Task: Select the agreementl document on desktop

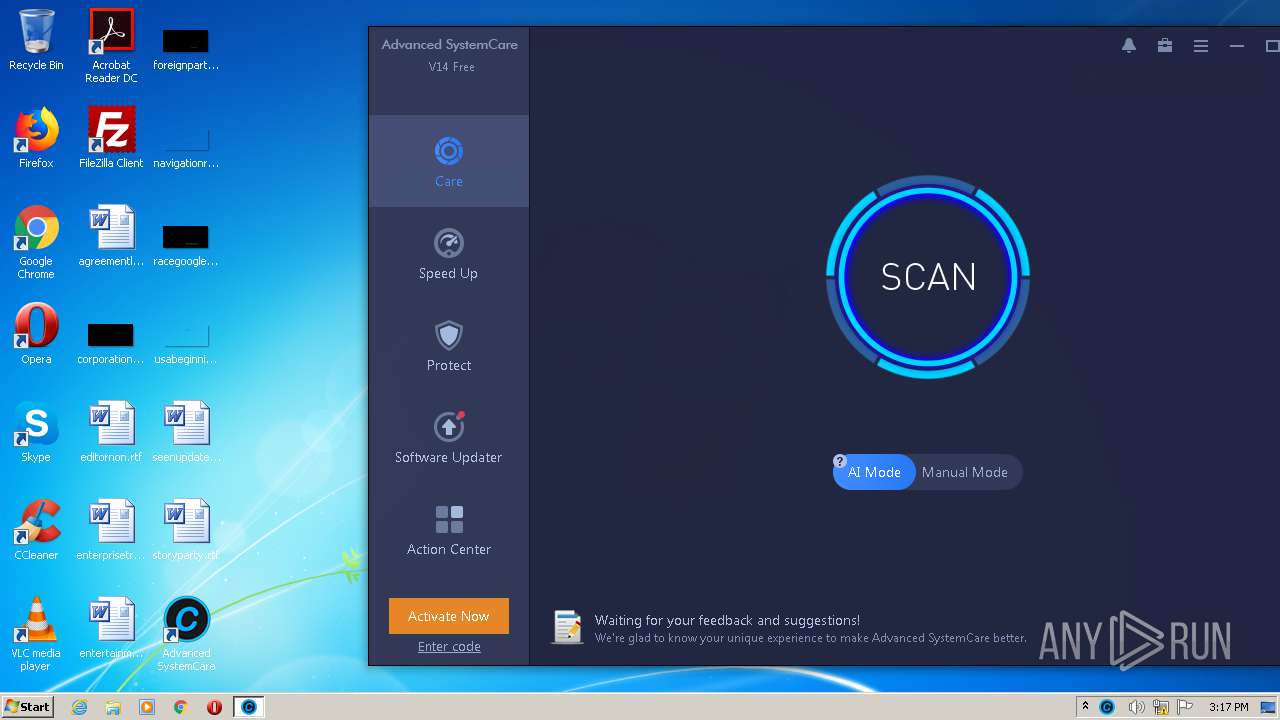Action: coord(111,236)
